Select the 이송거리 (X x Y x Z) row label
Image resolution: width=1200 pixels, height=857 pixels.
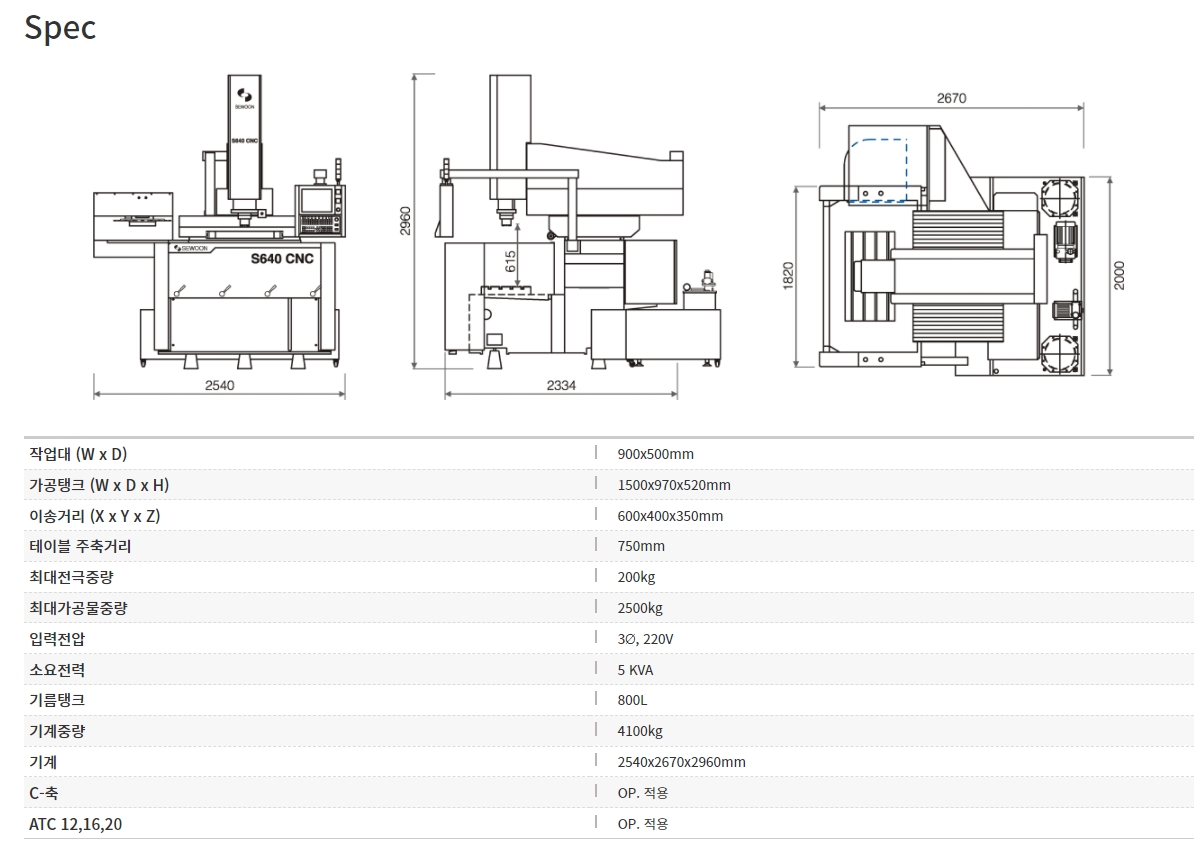(95, 516)
